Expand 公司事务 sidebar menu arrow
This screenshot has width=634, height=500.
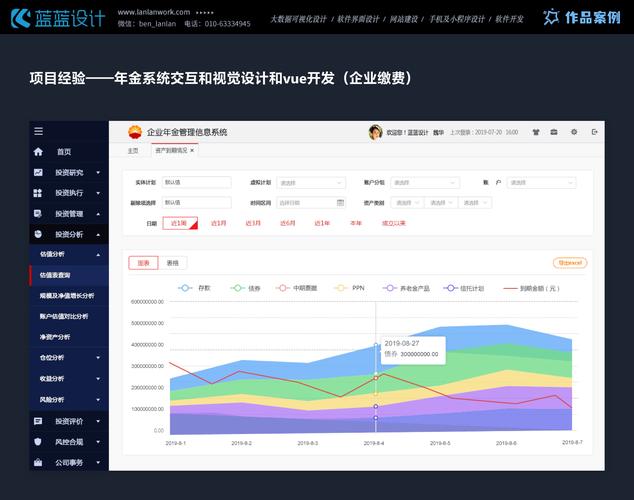pos(98,462)
